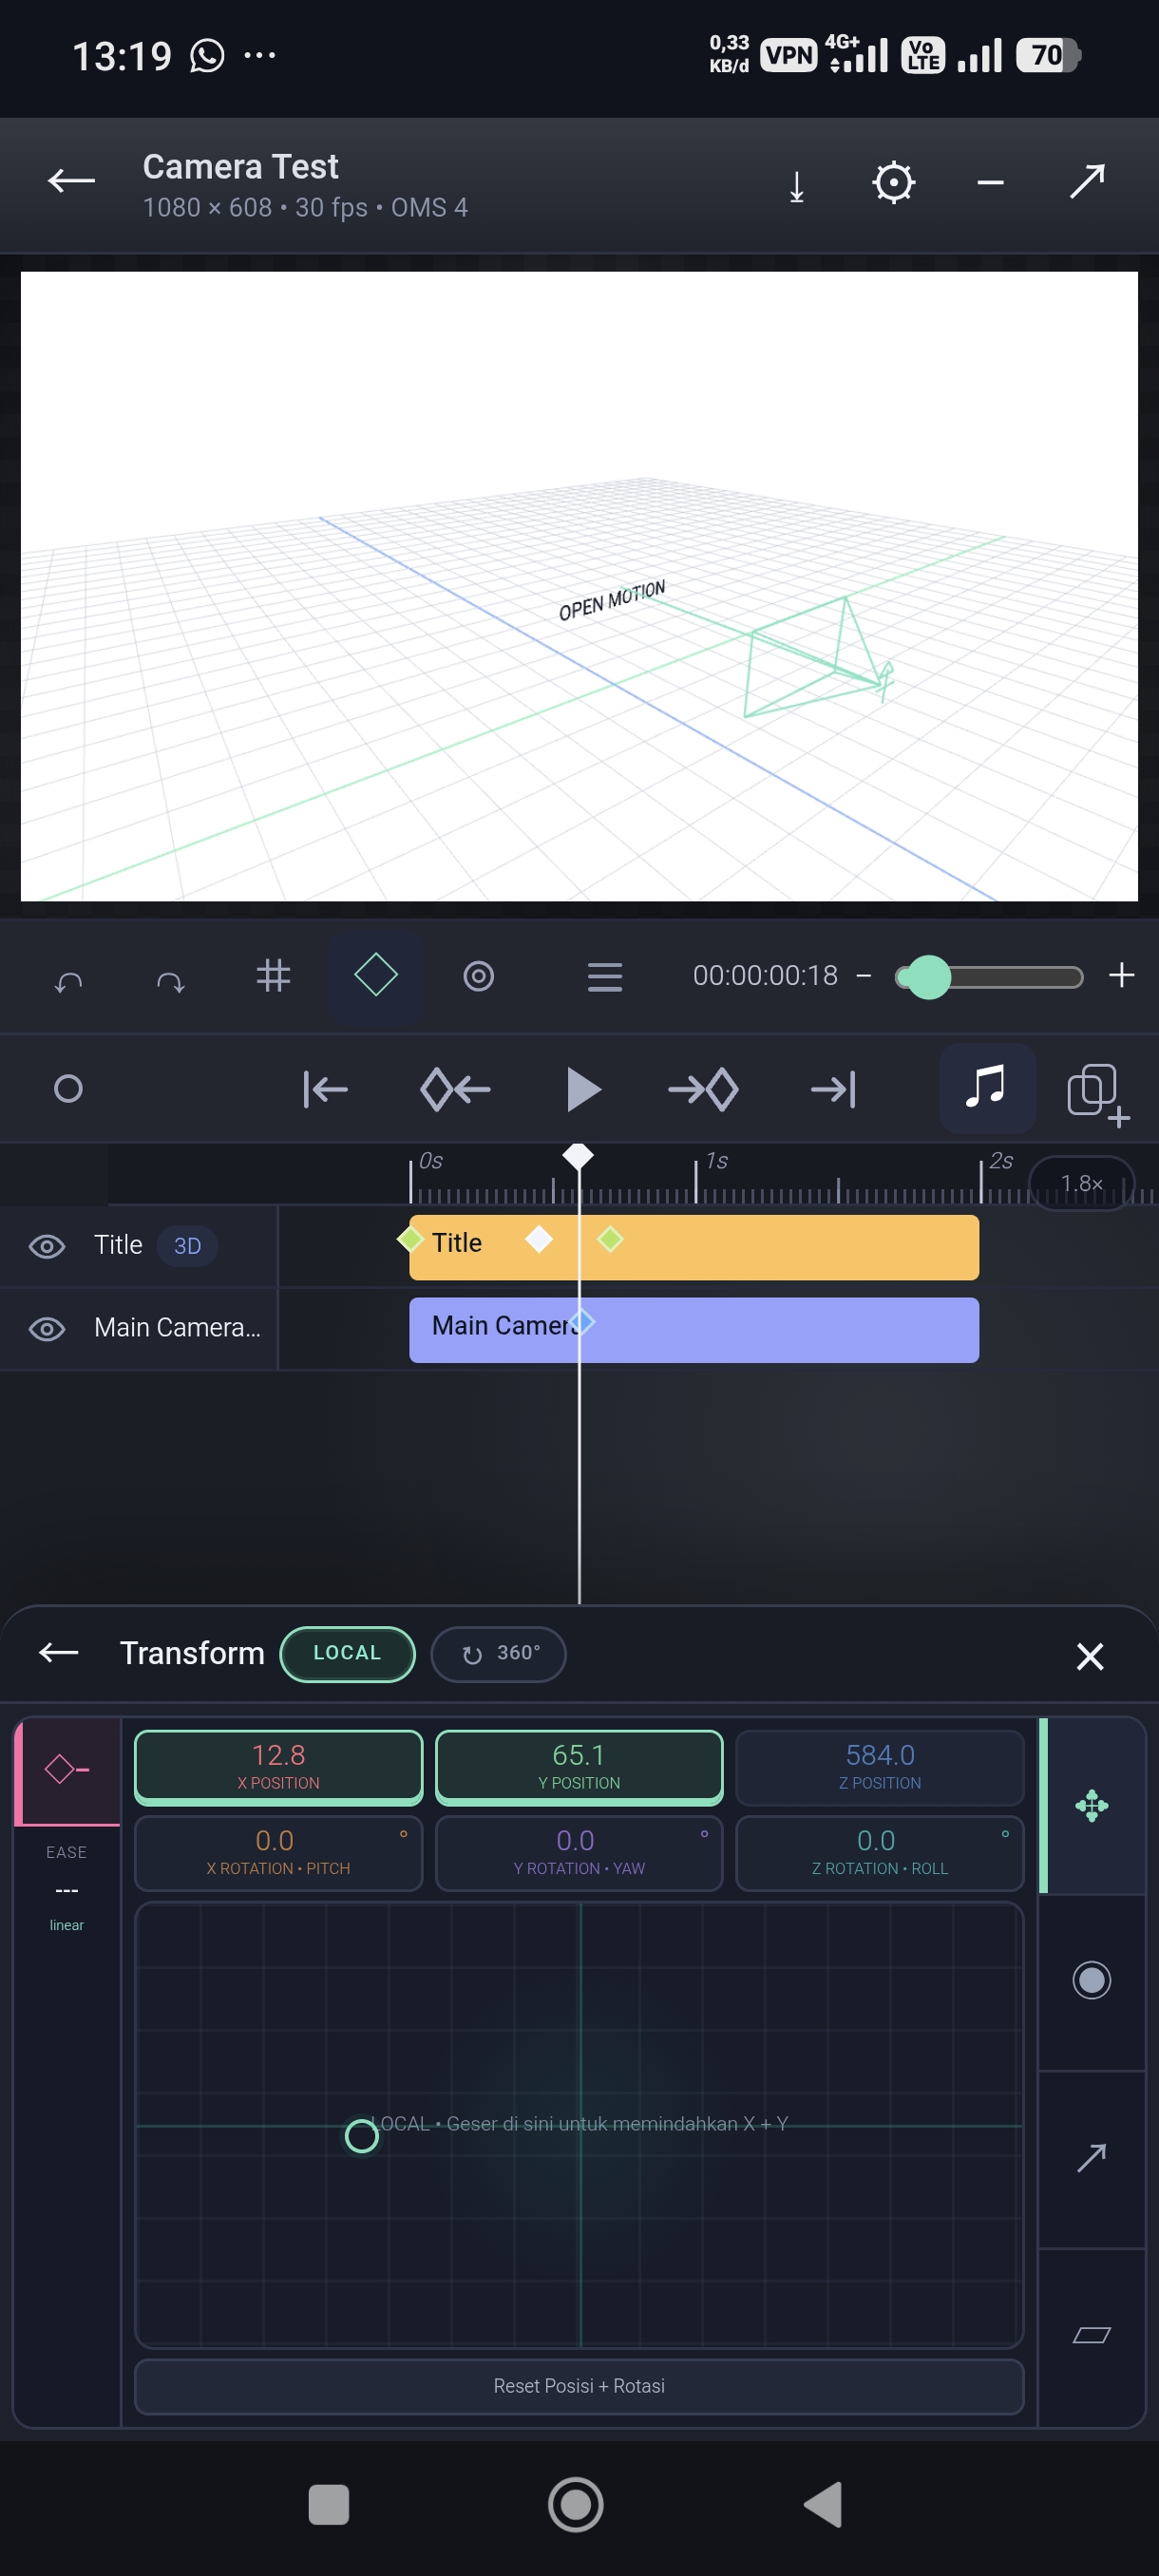Tap the Camera Test project title
This screenshot has width=1159, height=2576.
click(x=240, y=167)
